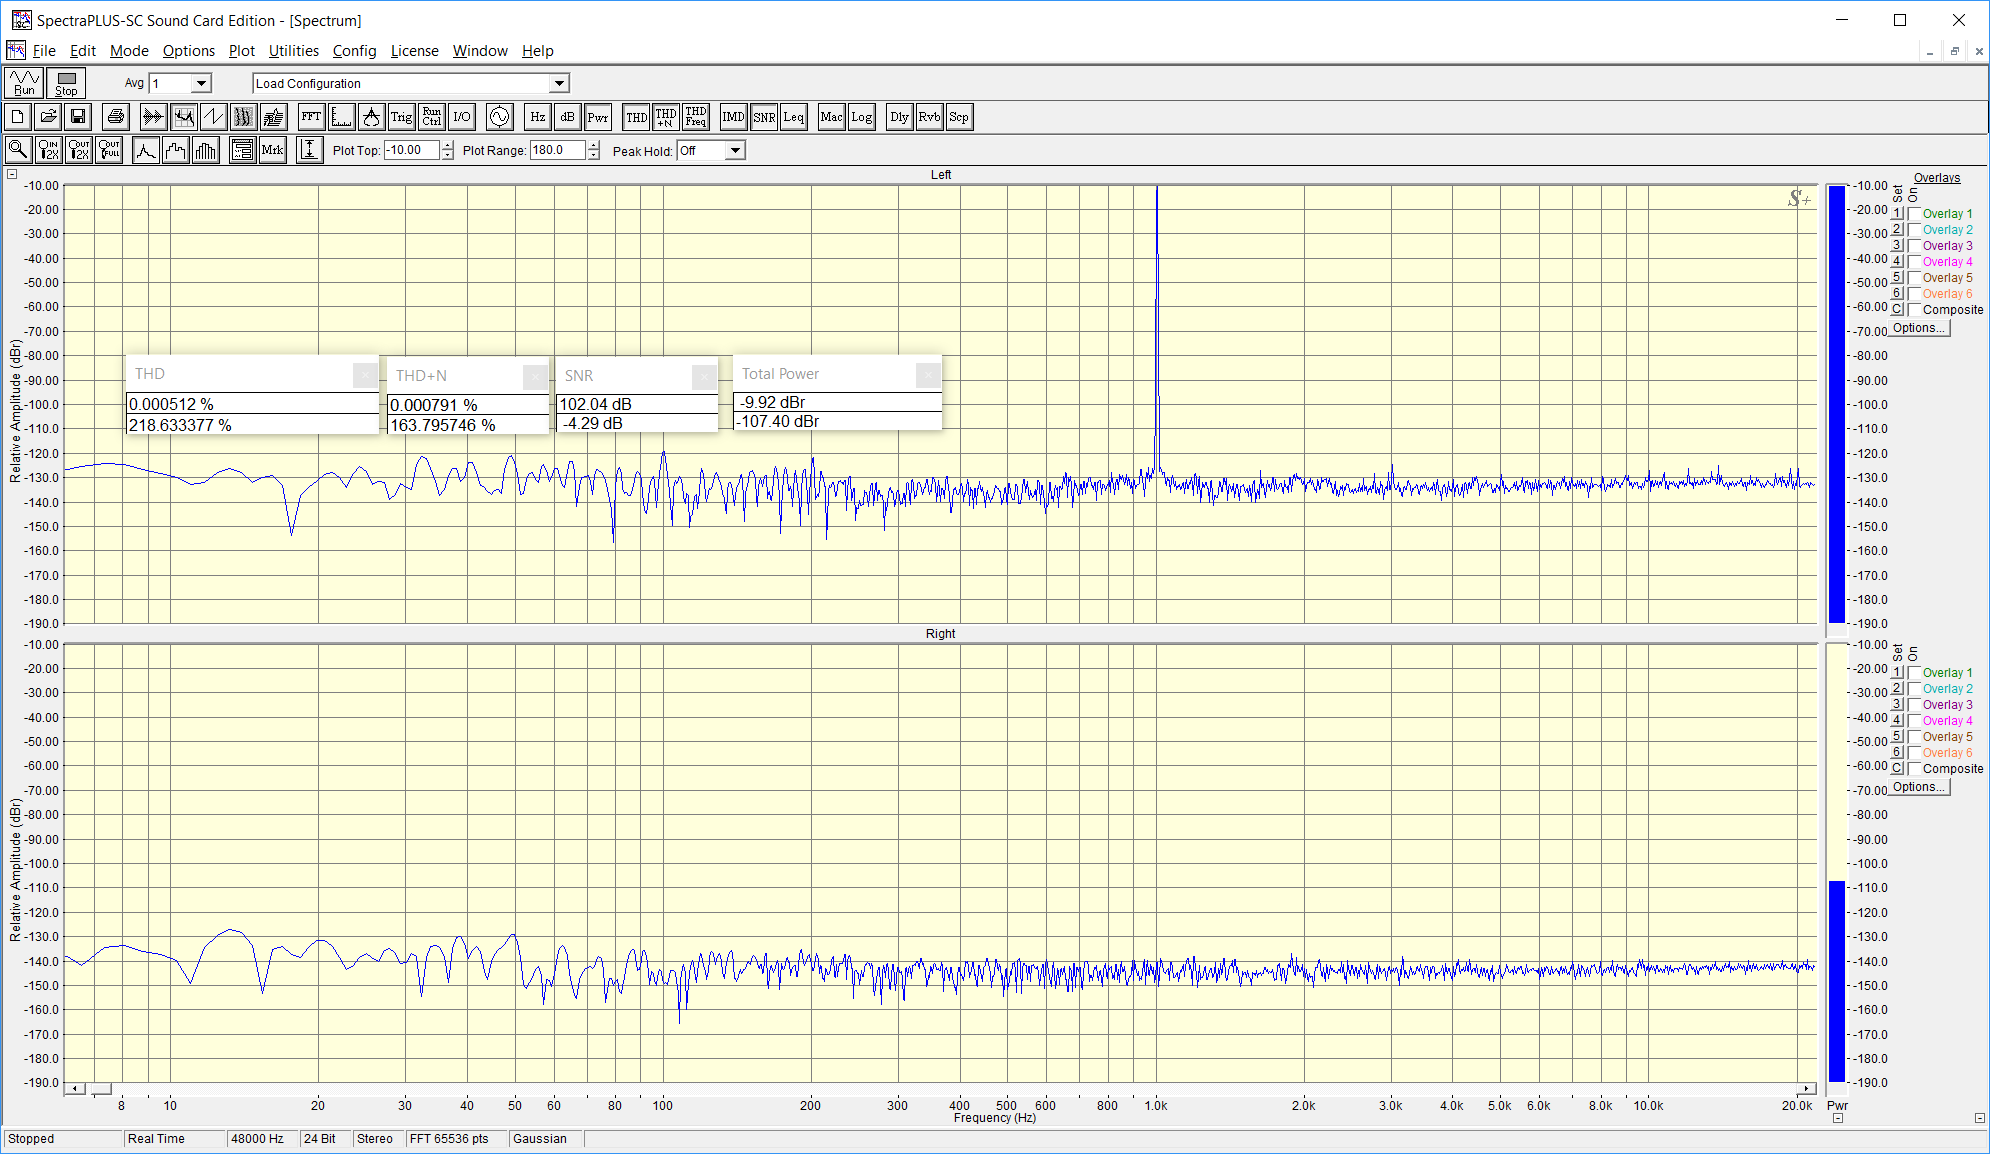The height and width of the screenshot is (1154, 1990).
Task: Click the print icon in toolbar
Action: pos(116,117)
